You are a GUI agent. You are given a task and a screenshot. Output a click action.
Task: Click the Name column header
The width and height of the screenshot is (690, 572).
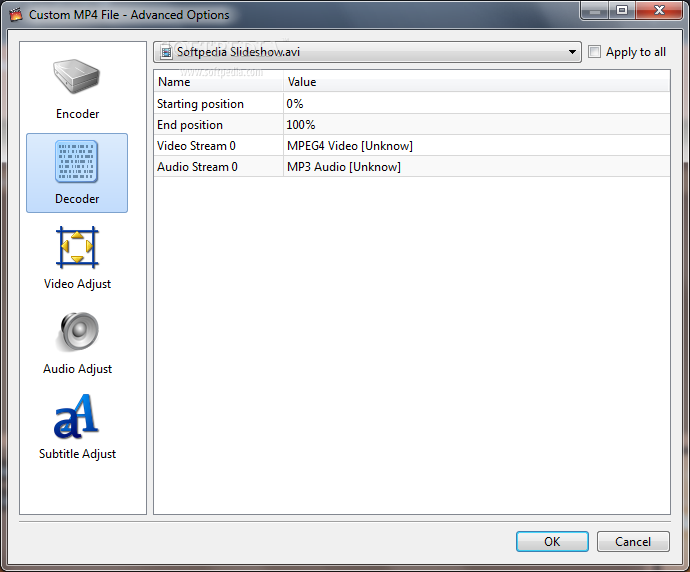coord(219,82)
